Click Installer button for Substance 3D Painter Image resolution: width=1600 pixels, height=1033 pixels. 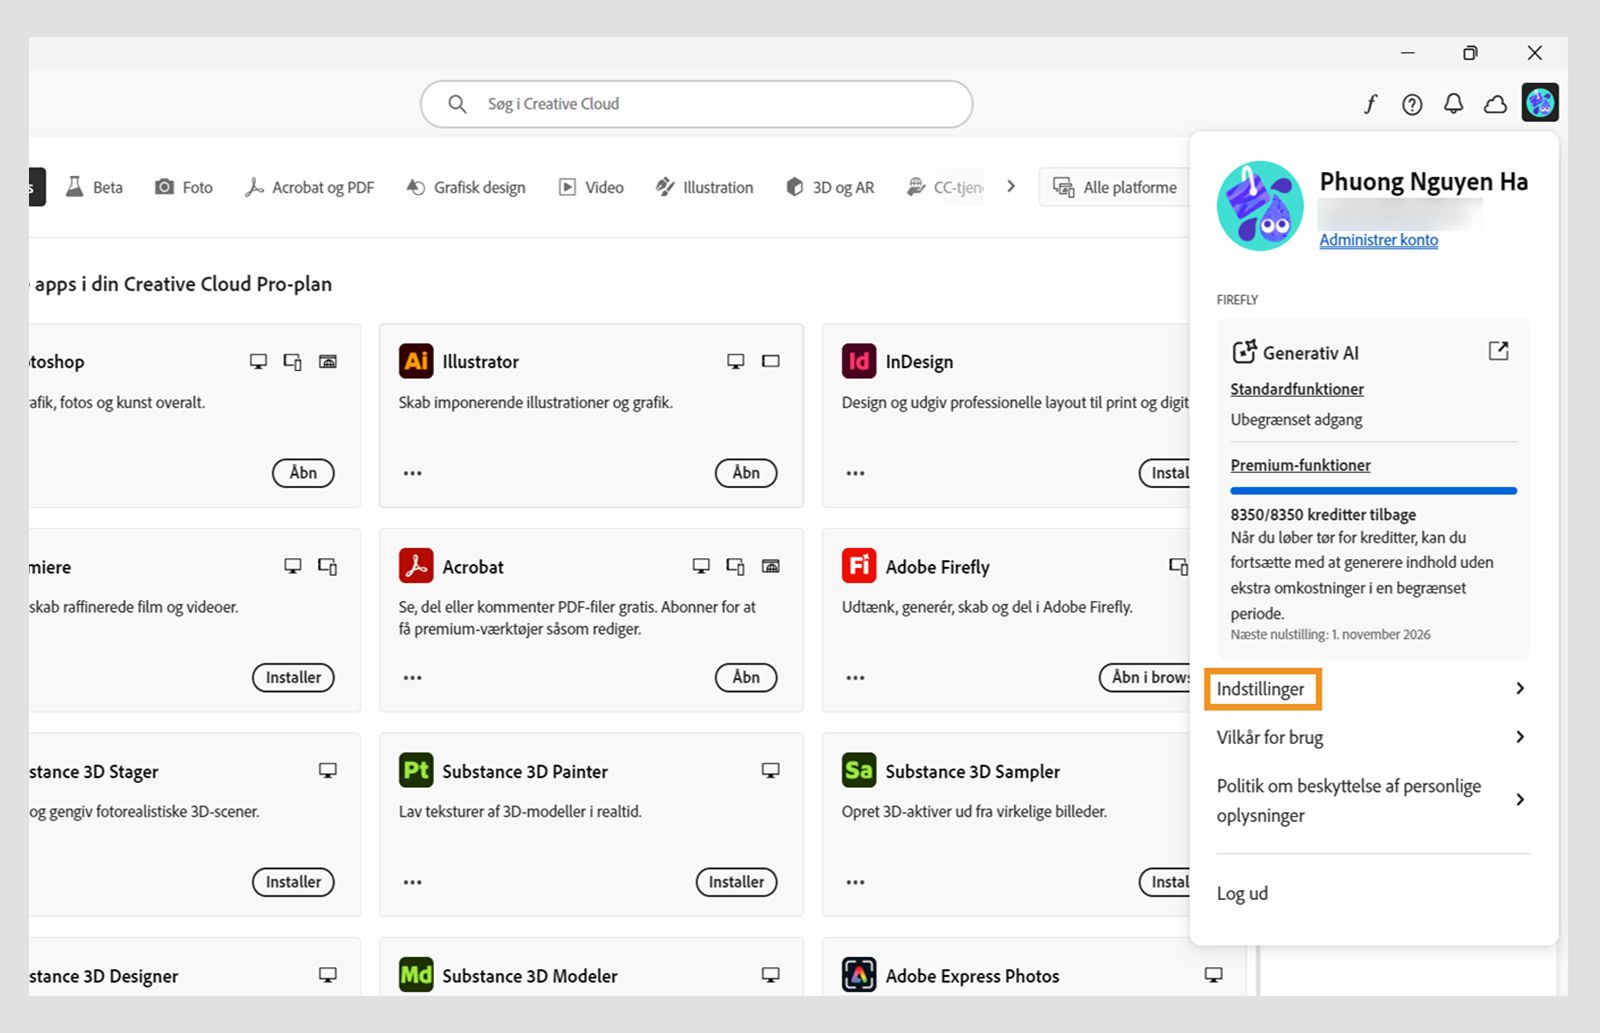click(x=736, y=882)
